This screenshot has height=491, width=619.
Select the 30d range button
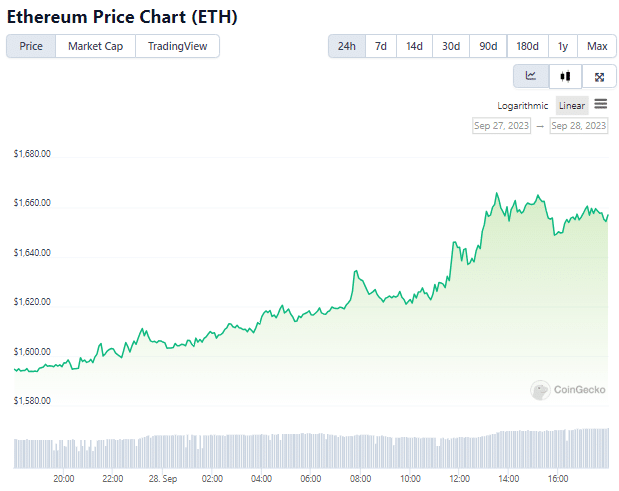coord(451,47)
